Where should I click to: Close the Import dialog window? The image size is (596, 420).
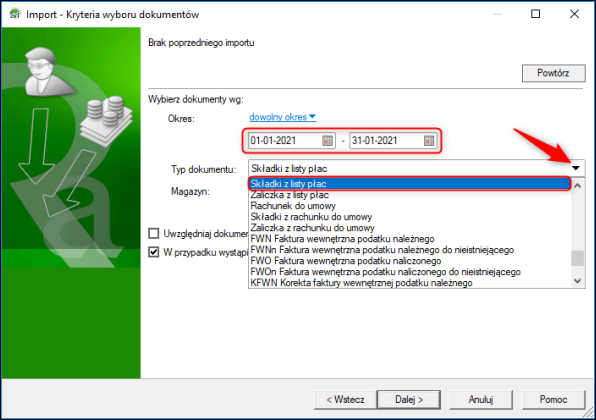coord(574,14)
